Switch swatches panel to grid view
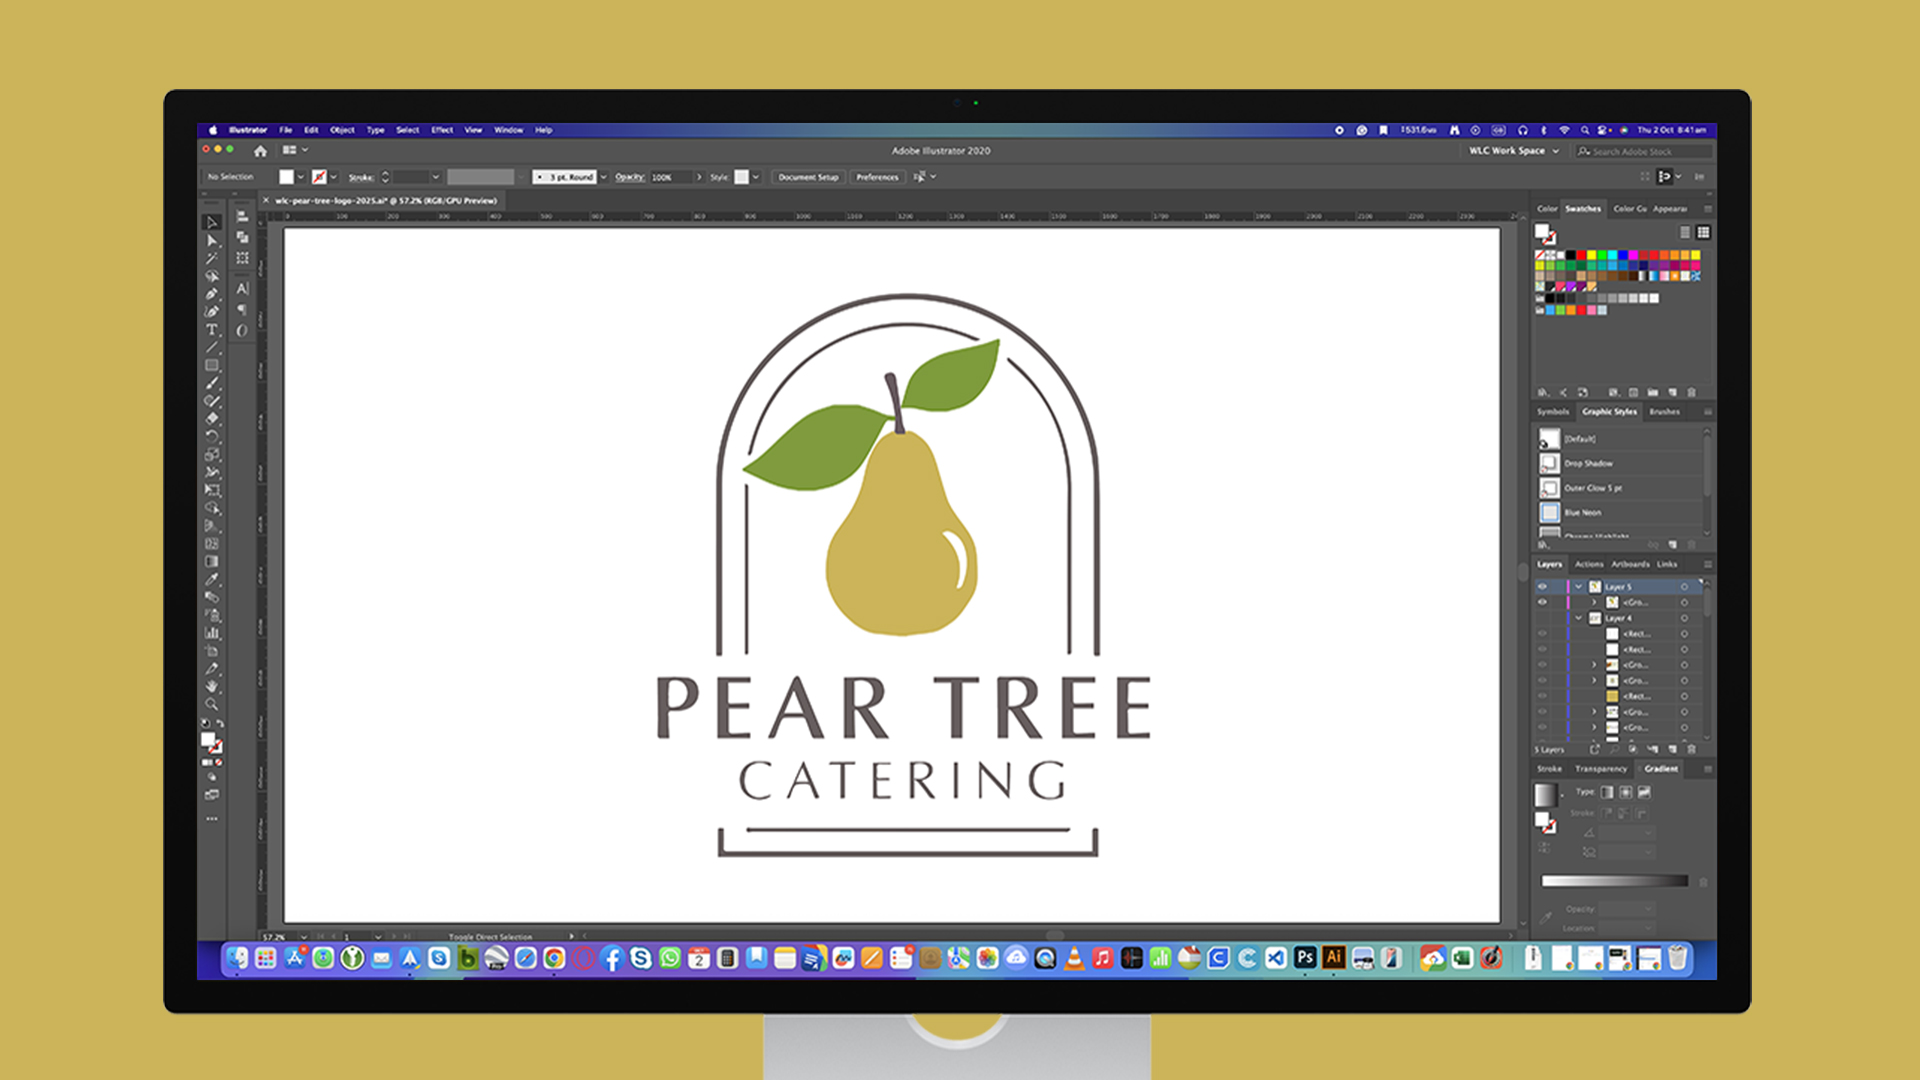This screenshot has height=1080, width=1920. pos(1703,232)
